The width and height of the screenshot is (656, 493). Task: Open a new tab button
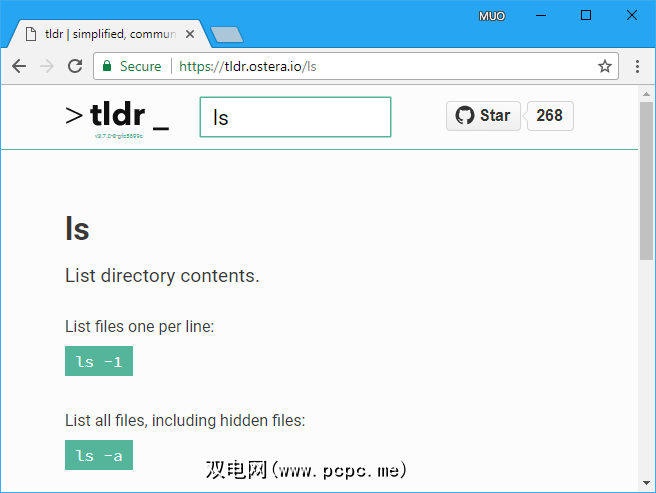226,34
